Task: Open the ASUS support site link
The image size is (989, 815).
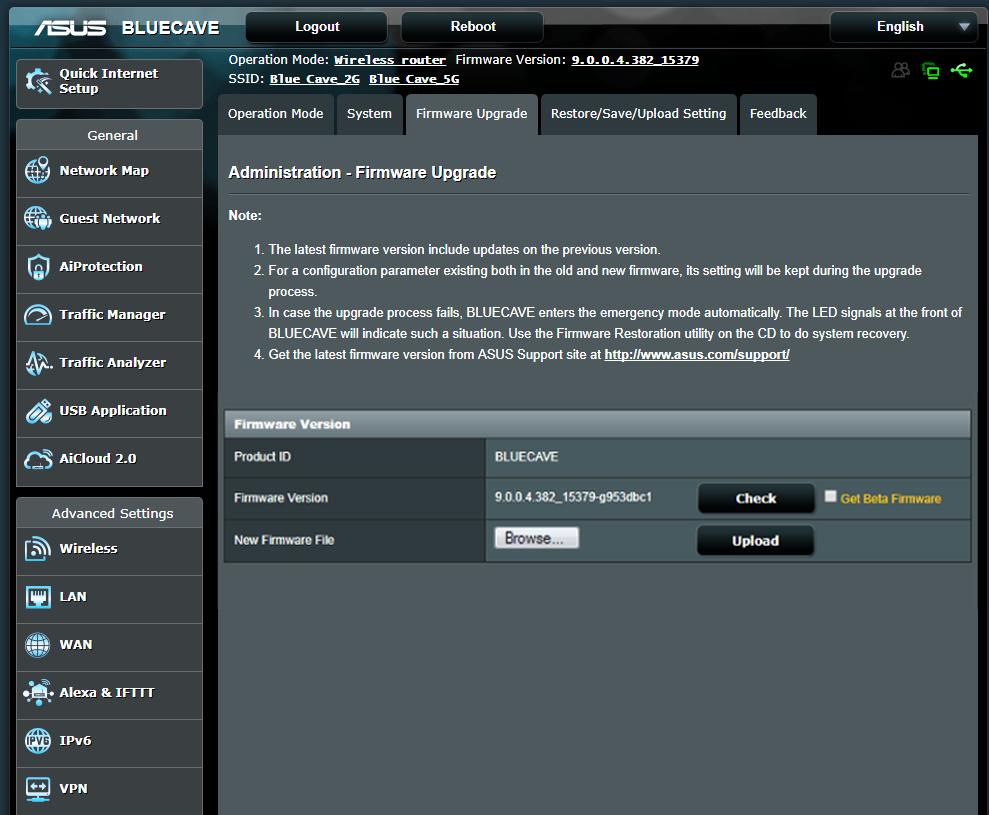Action: [697, 355]
